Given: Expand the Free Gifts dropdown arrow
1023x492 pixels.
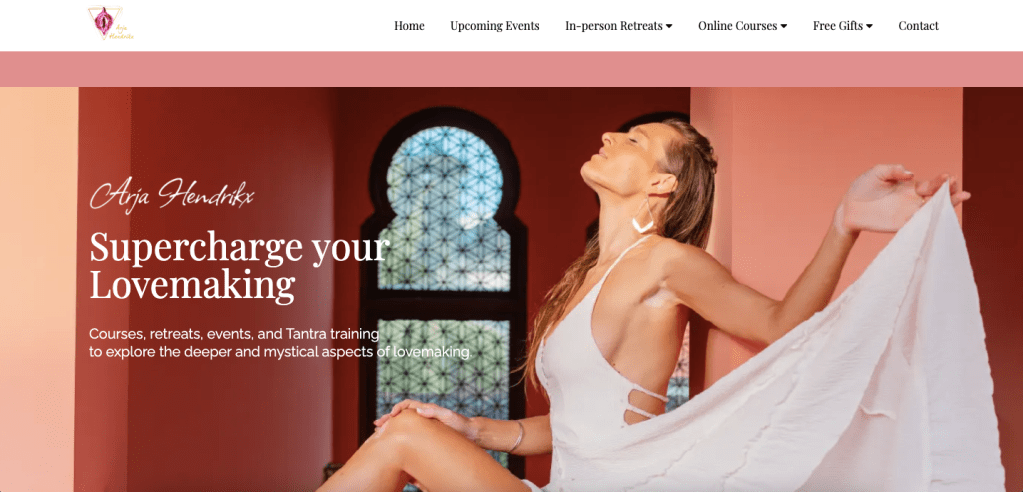Looking at the screenshot, I should coord(869,26).
